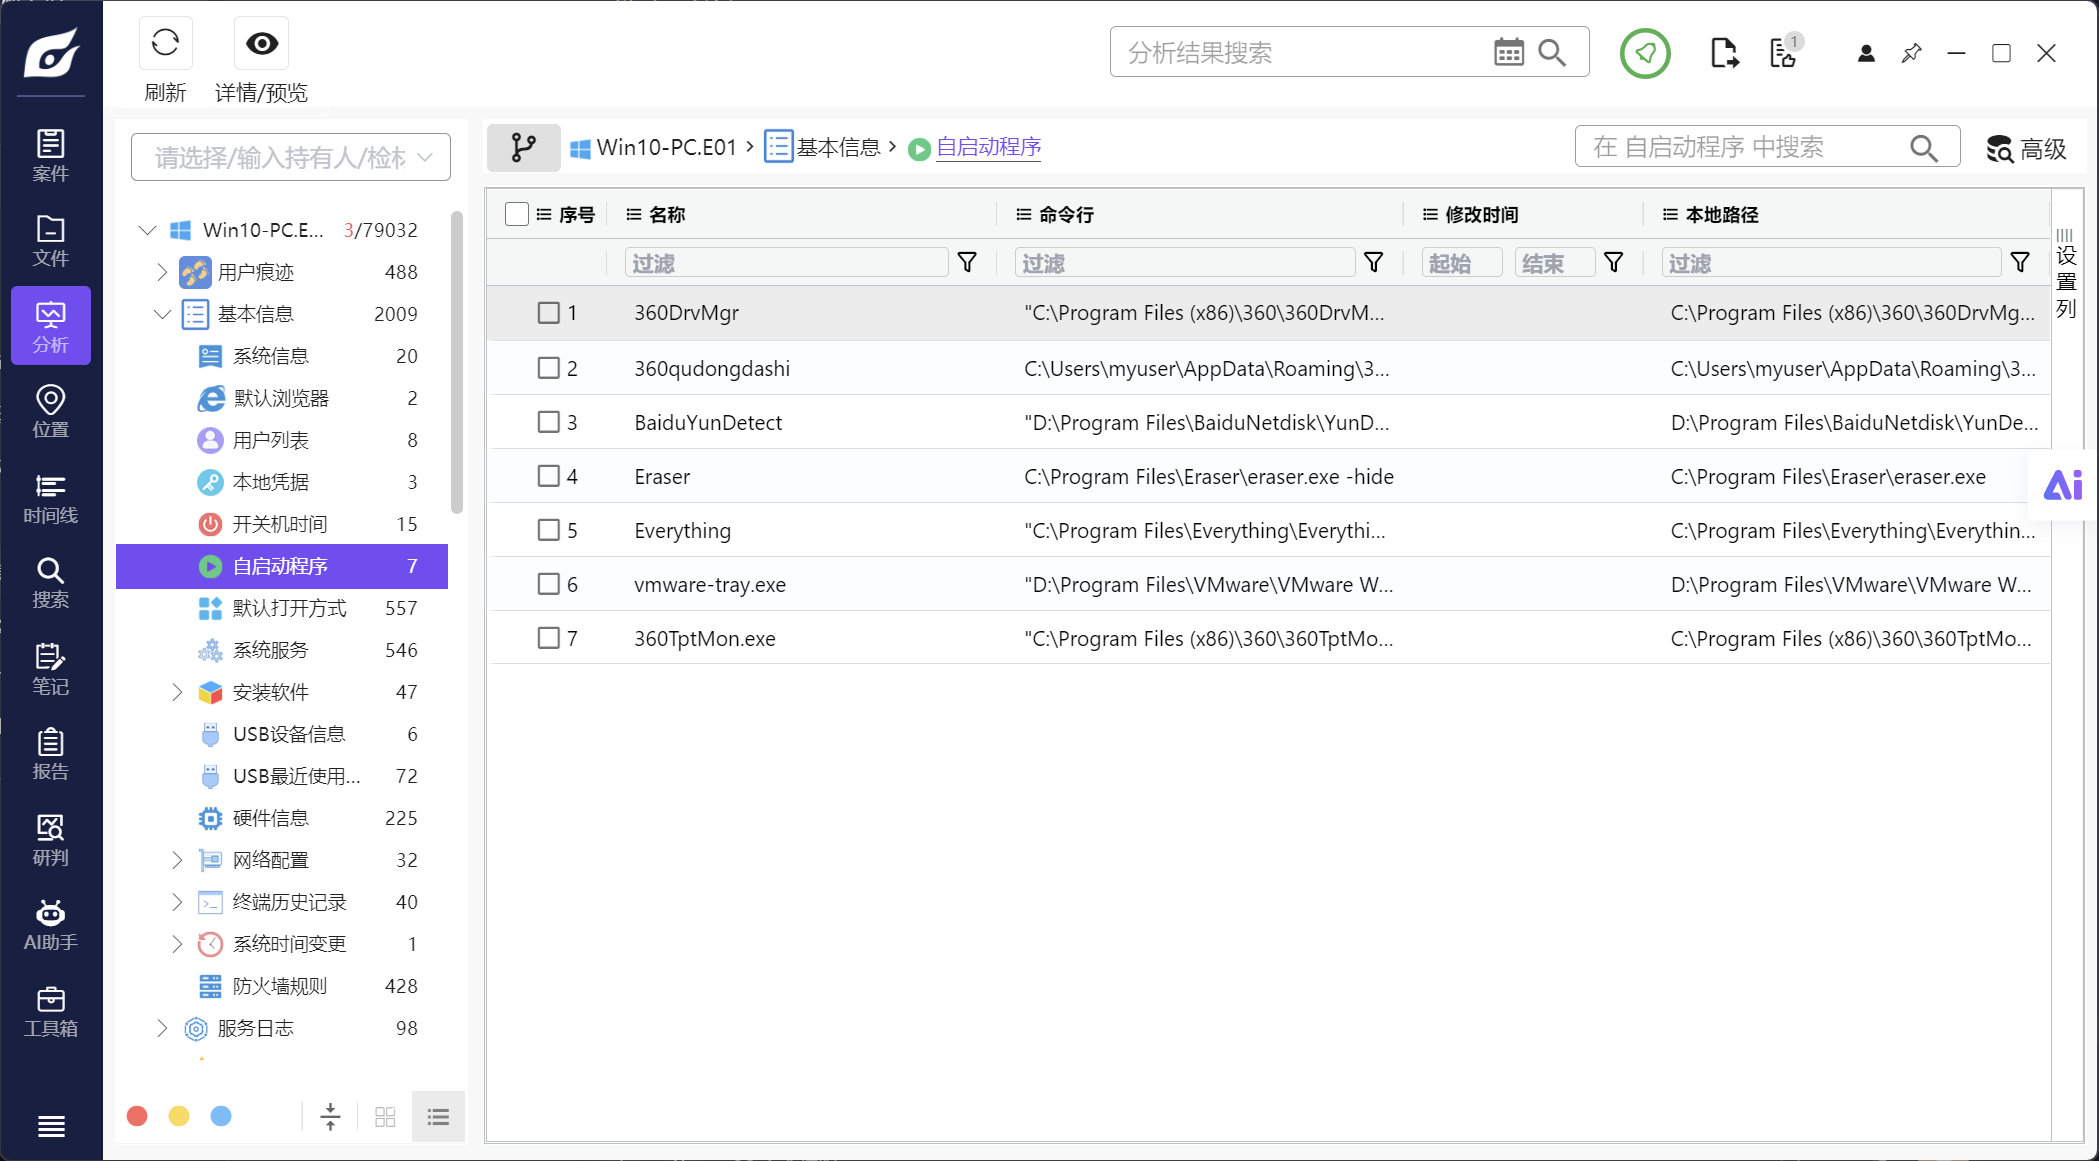Viewport: 2099px width, 1161px height.
Task: Click the 自启动程序 breadcrumb link
Action: click(x=988, y=147)
